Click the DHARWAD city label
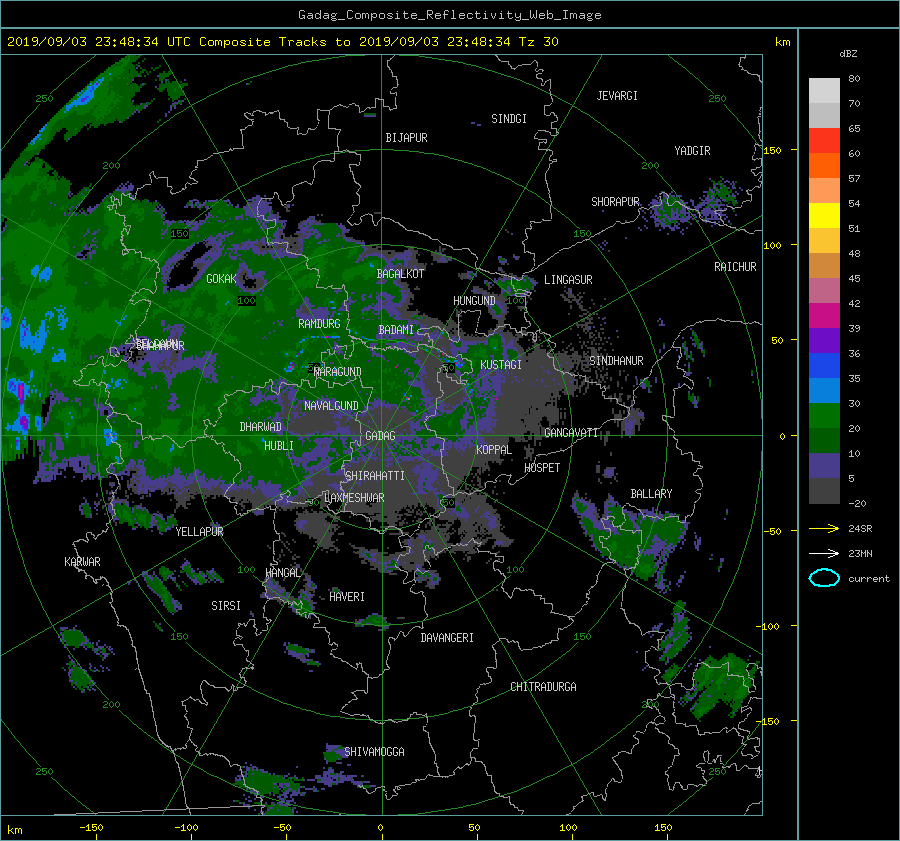Viewport: 900px width, 841px height. coord(261,427)
